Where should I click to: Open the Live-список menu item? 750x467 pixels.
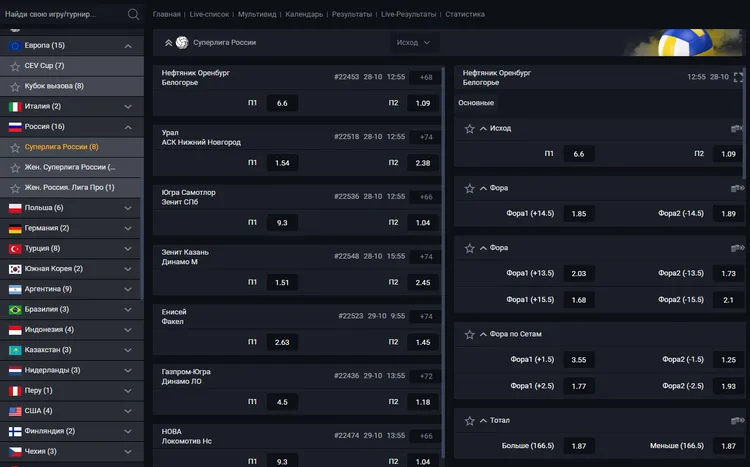pyautogui.click(x=212, y=15)
